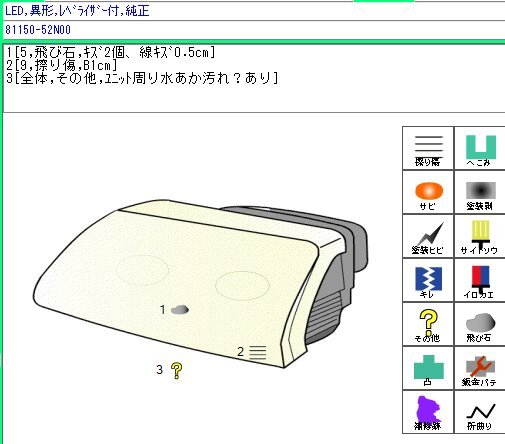The image size is (505, 444).
Task: Select the 板金パテ wrench icon
Action: (x=480, y=369)
